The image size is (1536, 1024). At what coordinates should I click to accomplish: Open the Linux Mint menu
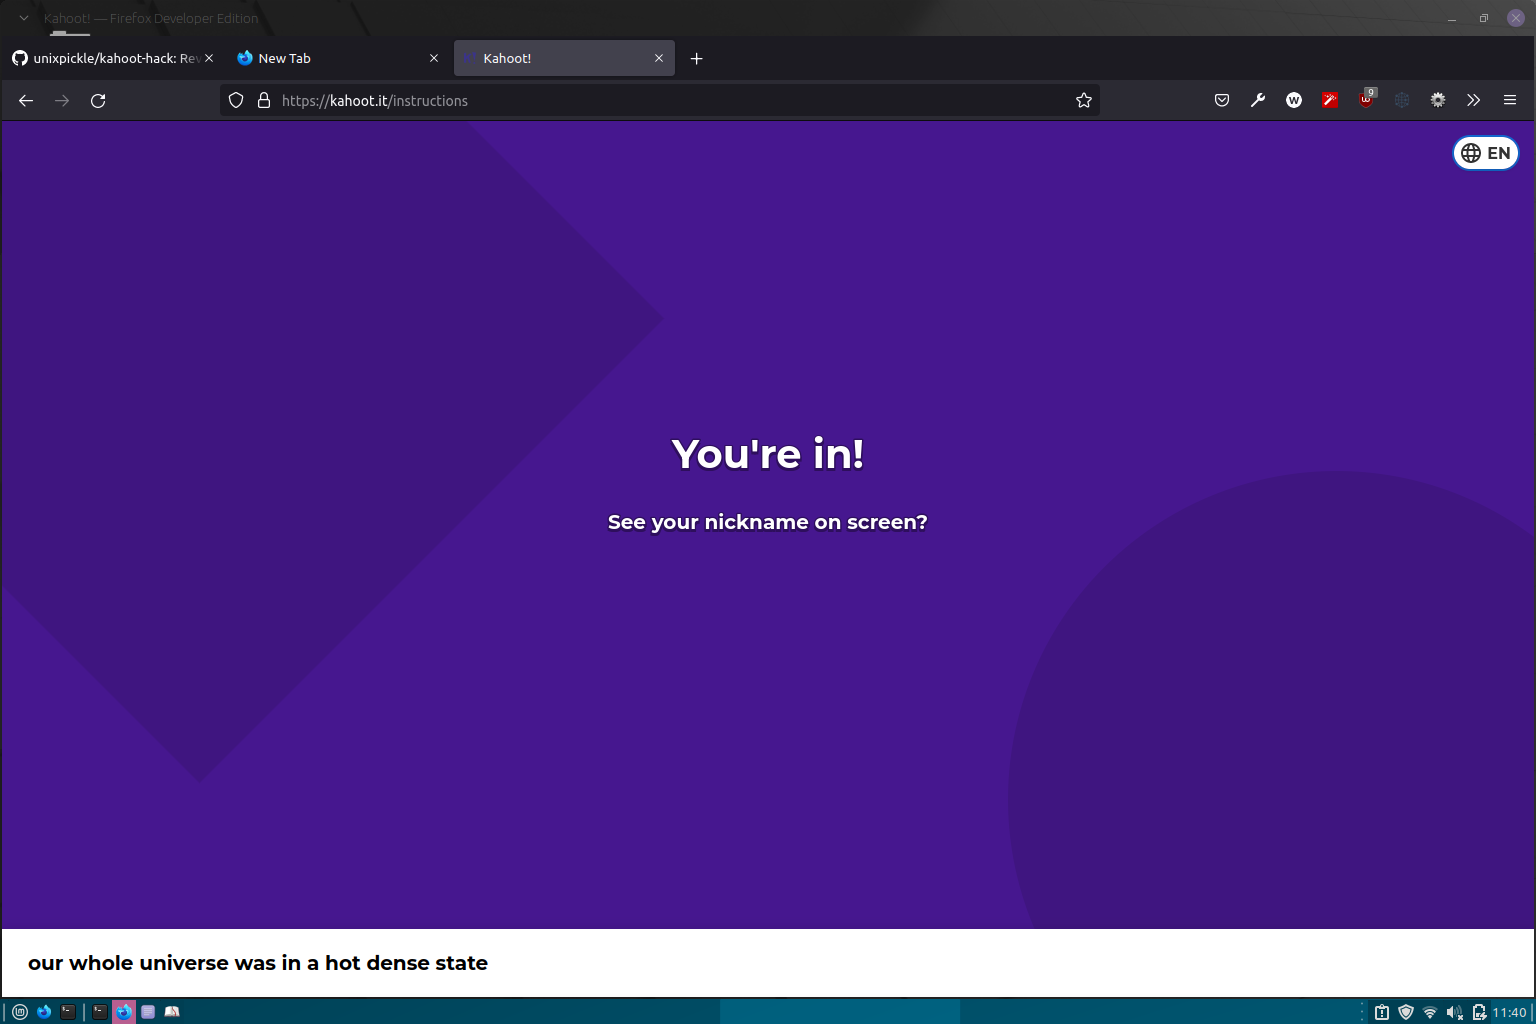click(19, 1011)
